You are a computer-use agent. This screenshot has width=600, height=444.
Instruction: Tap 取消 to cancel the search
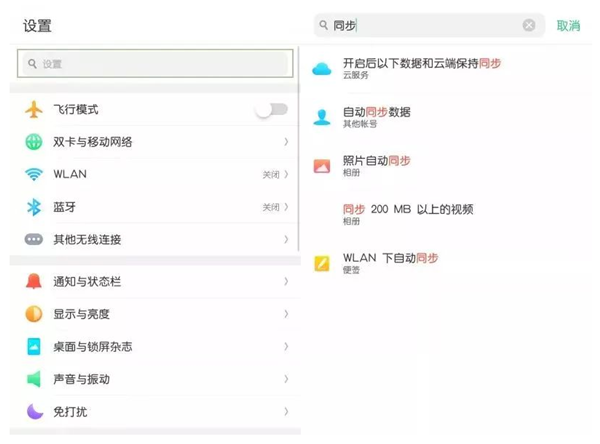(x=568, y=26)
